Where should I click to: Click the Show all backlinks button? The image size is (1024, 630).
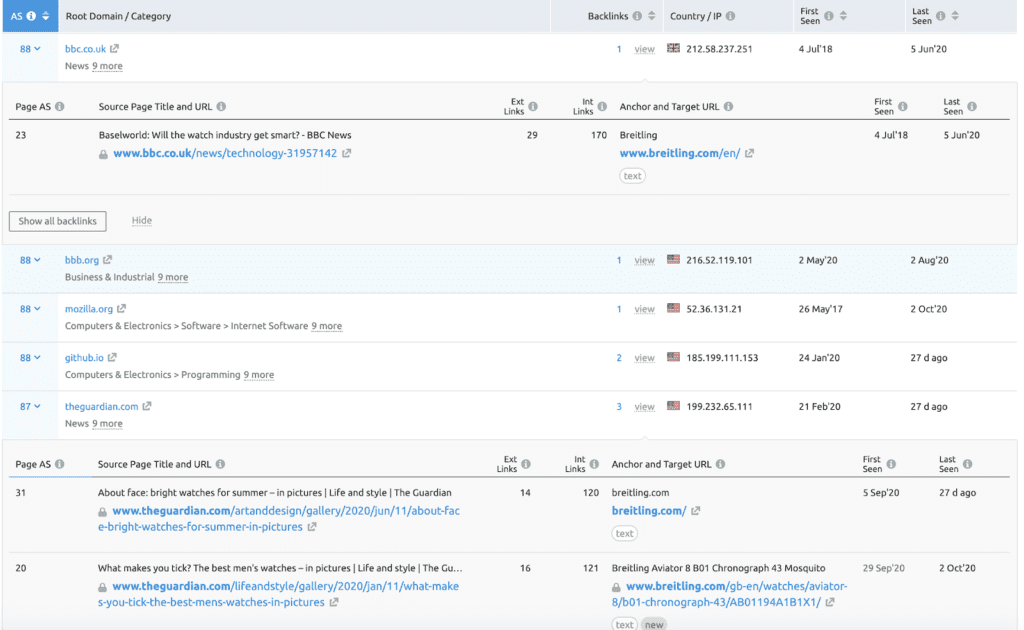click(57, 221)
